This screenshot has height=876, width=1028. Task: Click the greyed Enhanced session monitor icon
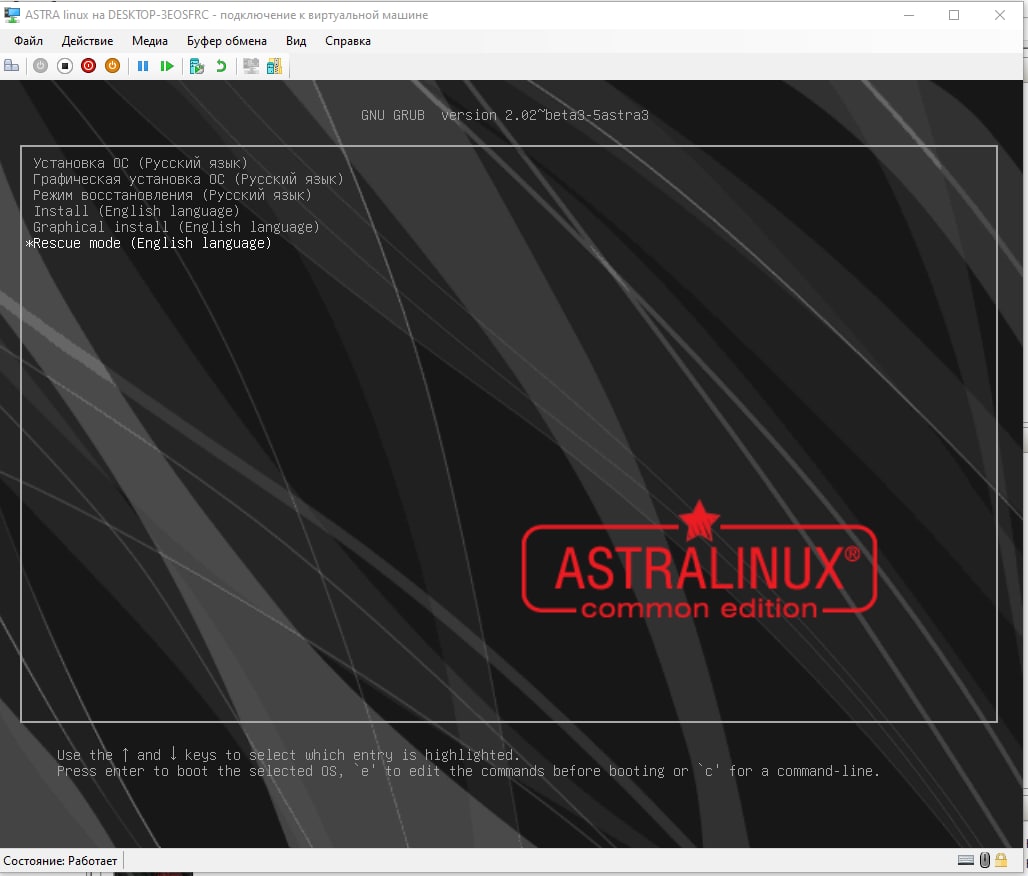click(251, 66)
